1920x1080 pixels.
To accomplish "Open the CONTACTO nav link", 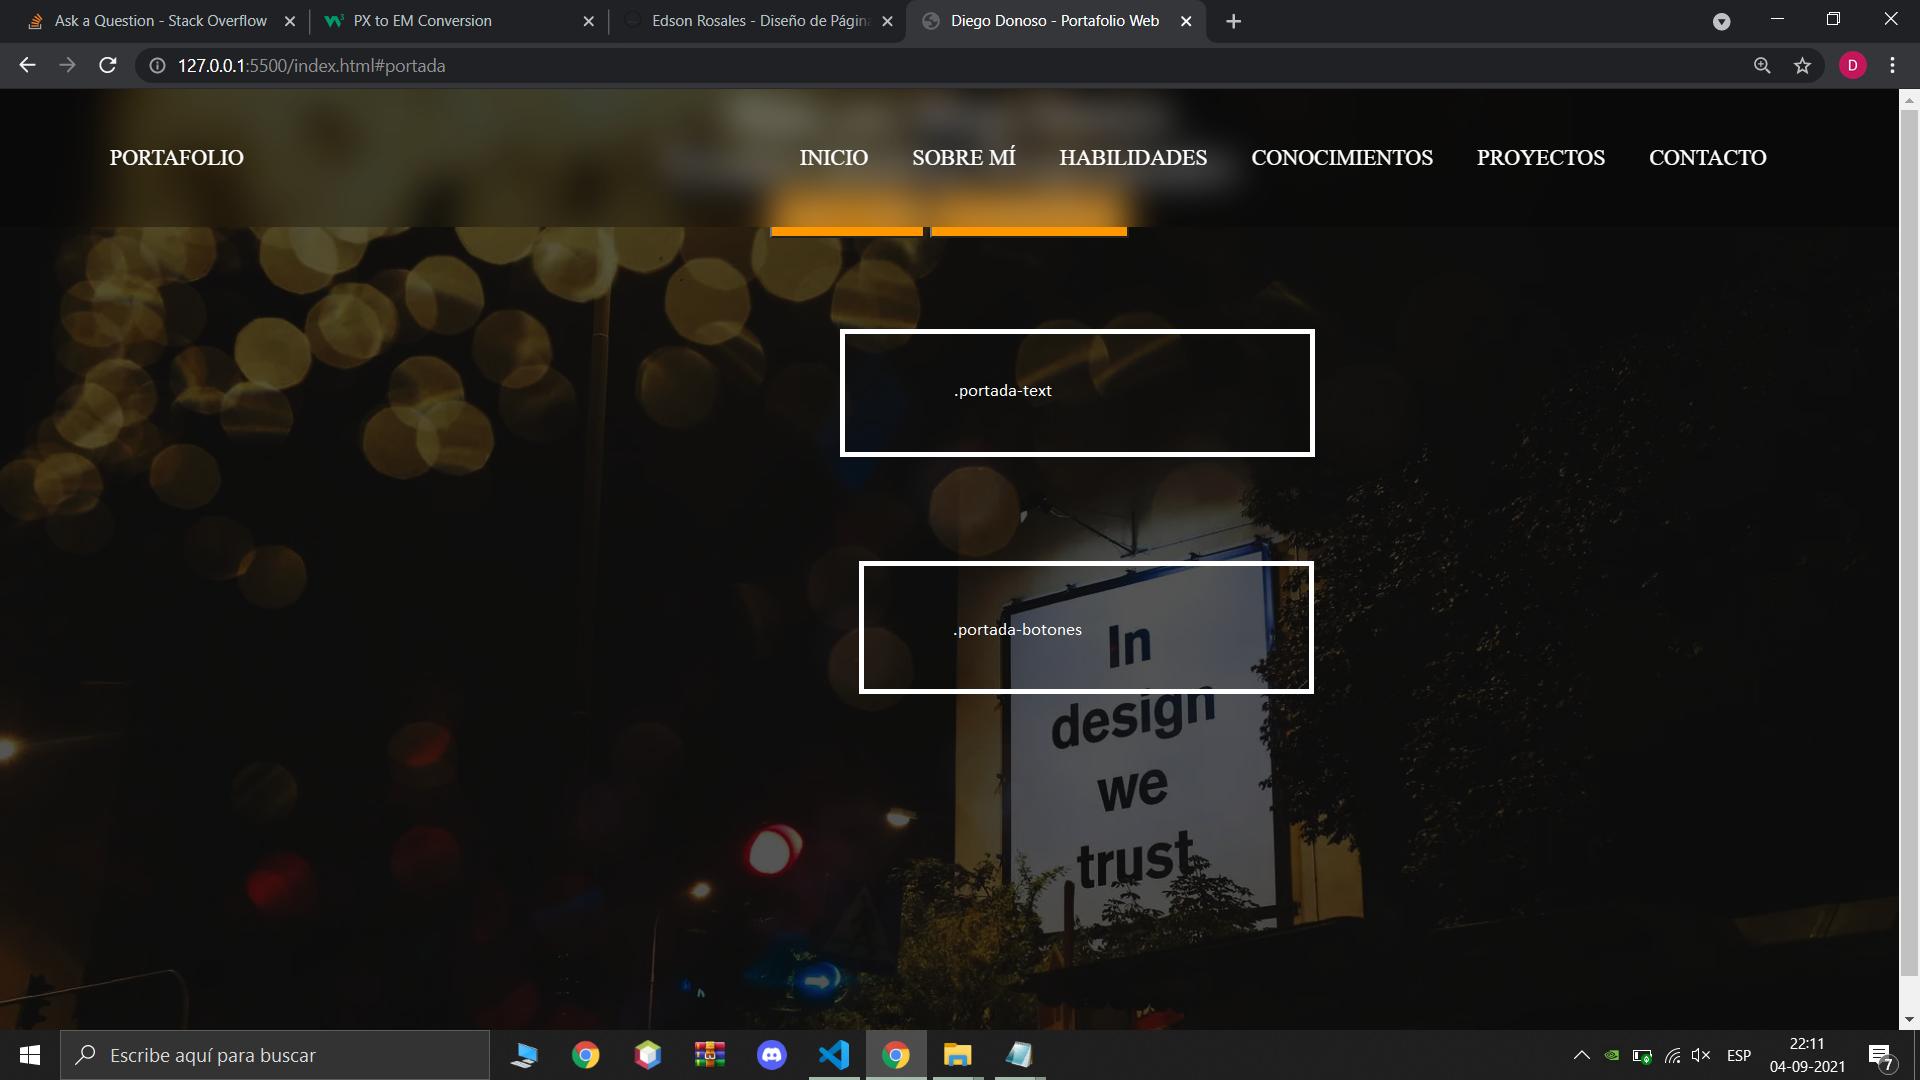I will (x=1707, y=158).
